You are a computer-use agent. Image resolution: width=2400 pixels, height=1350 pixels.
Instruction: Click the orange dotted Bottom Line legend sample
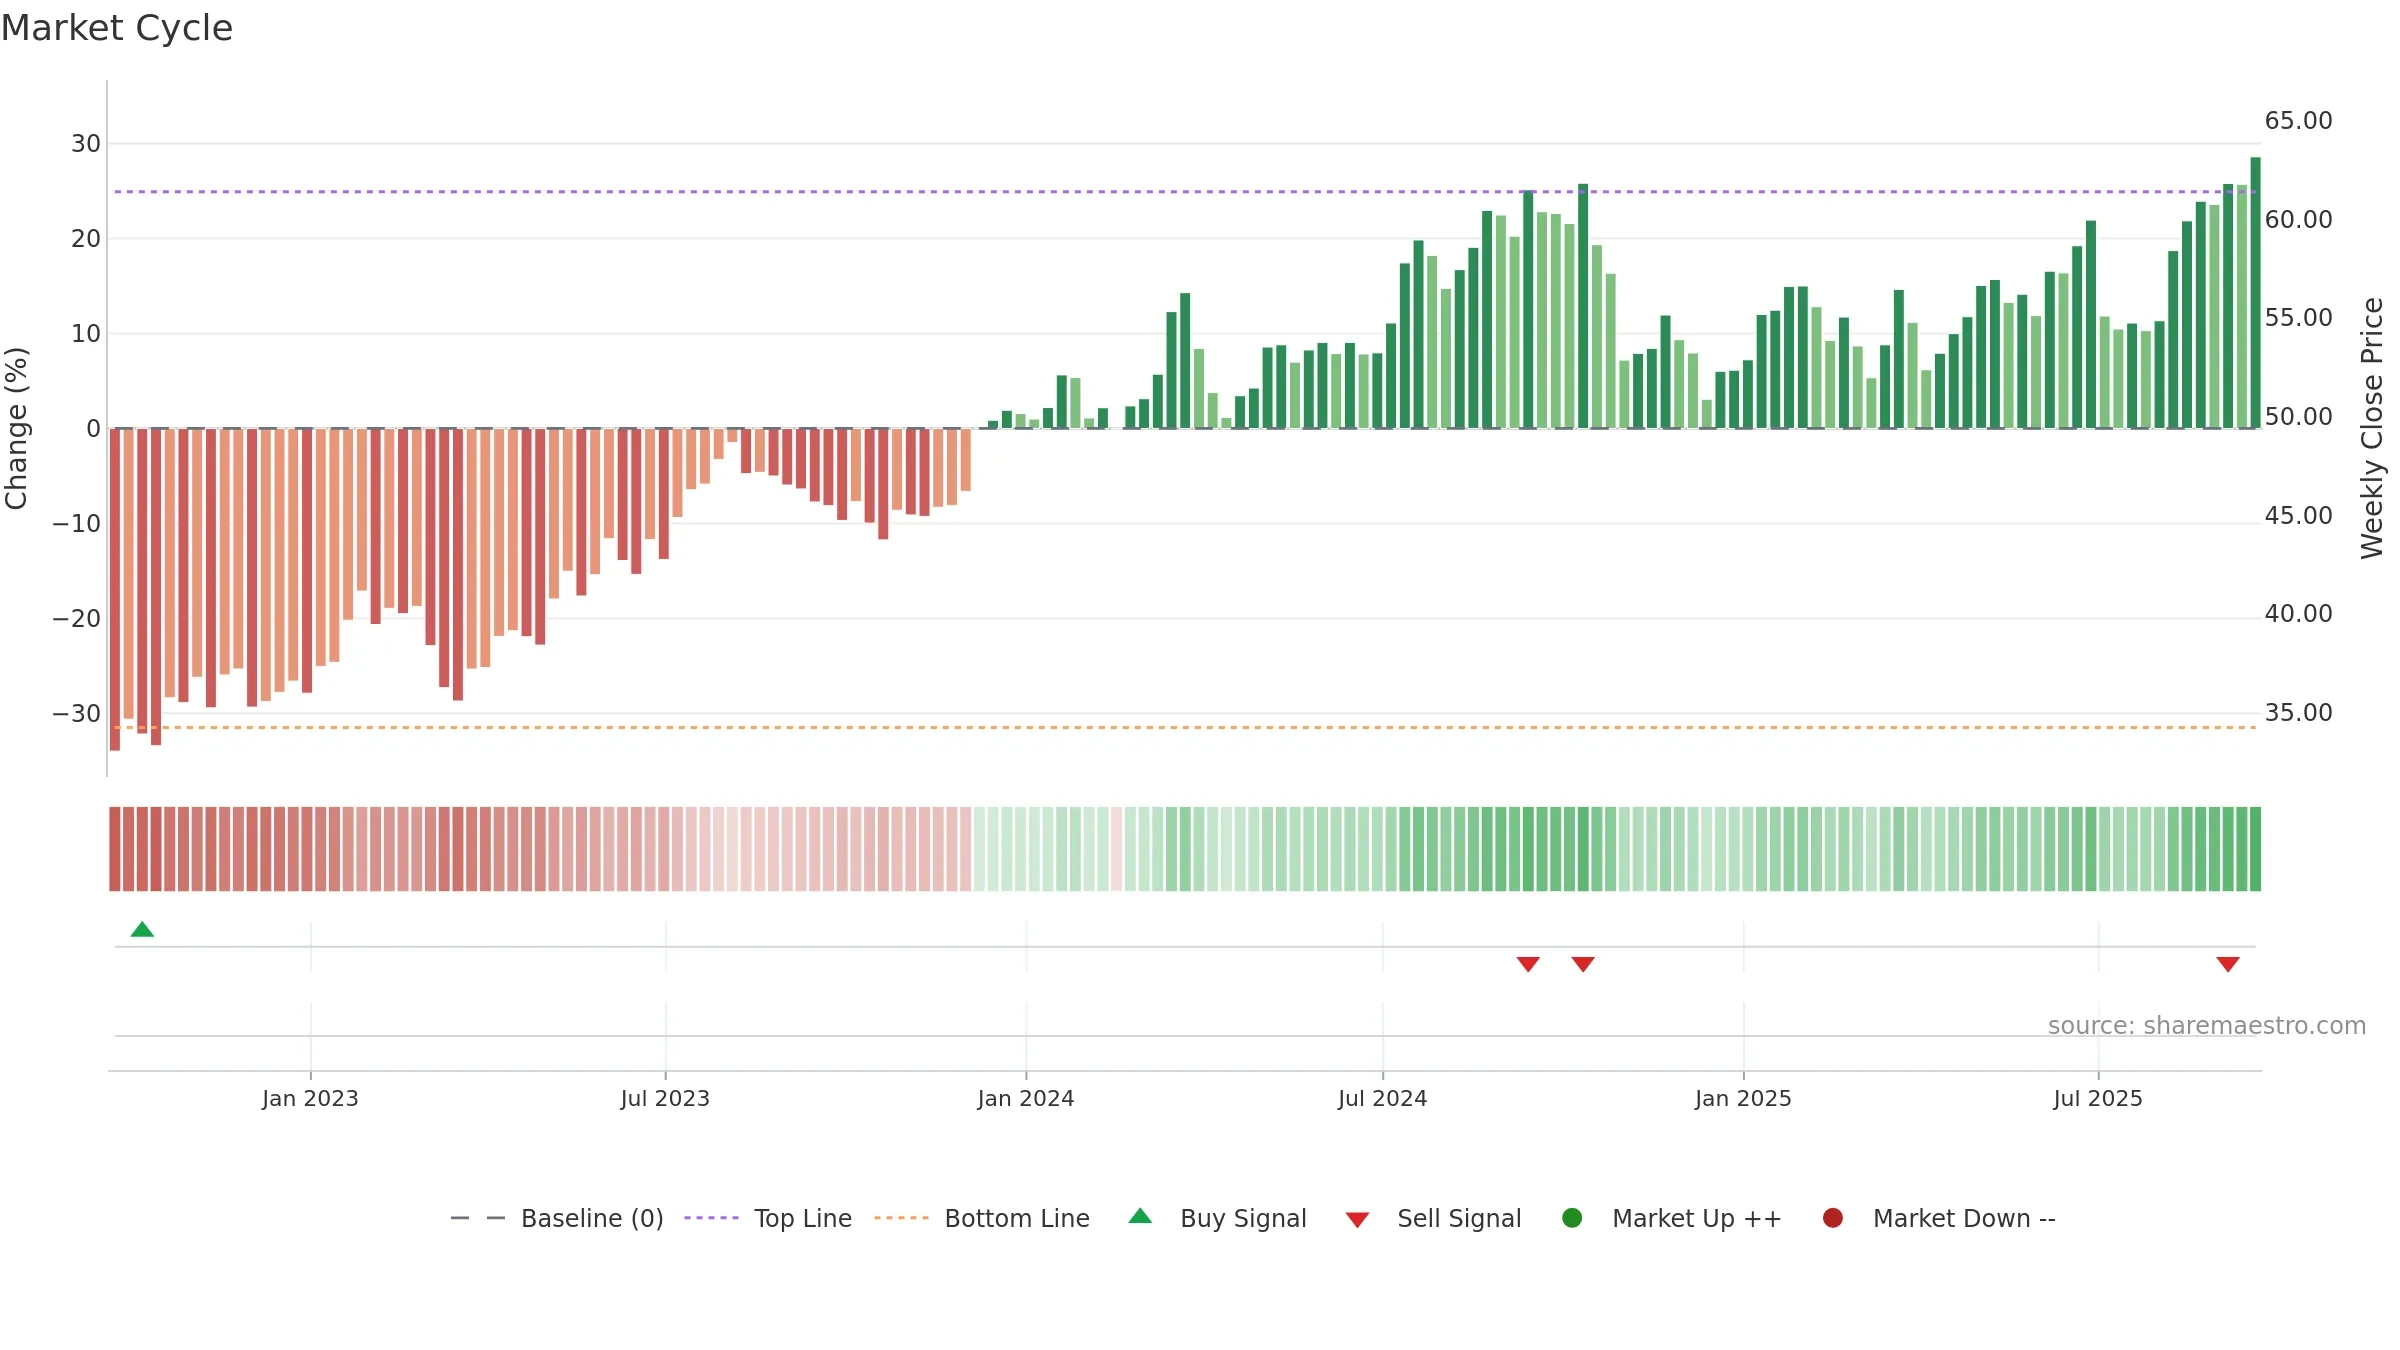pos(901,1218)
